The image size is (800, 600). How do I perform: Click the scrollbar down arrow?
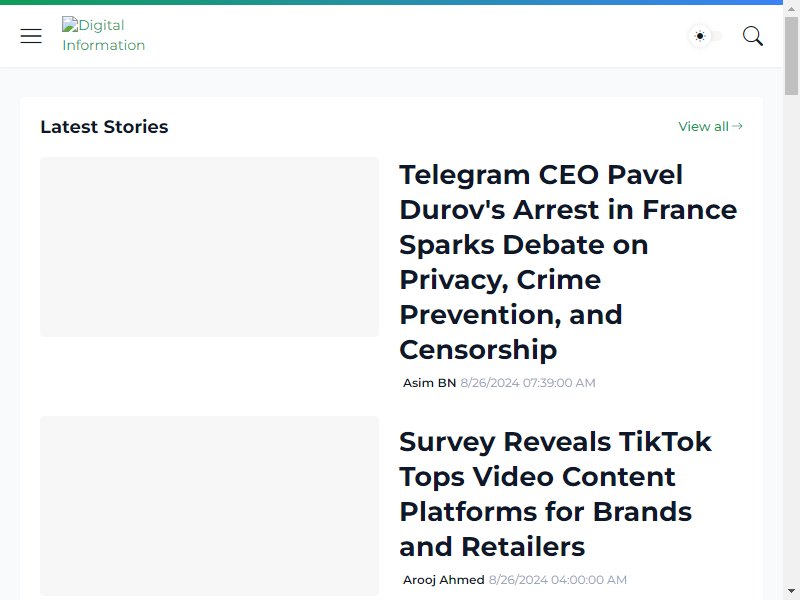pyautogui.click(x=791, y=591)
